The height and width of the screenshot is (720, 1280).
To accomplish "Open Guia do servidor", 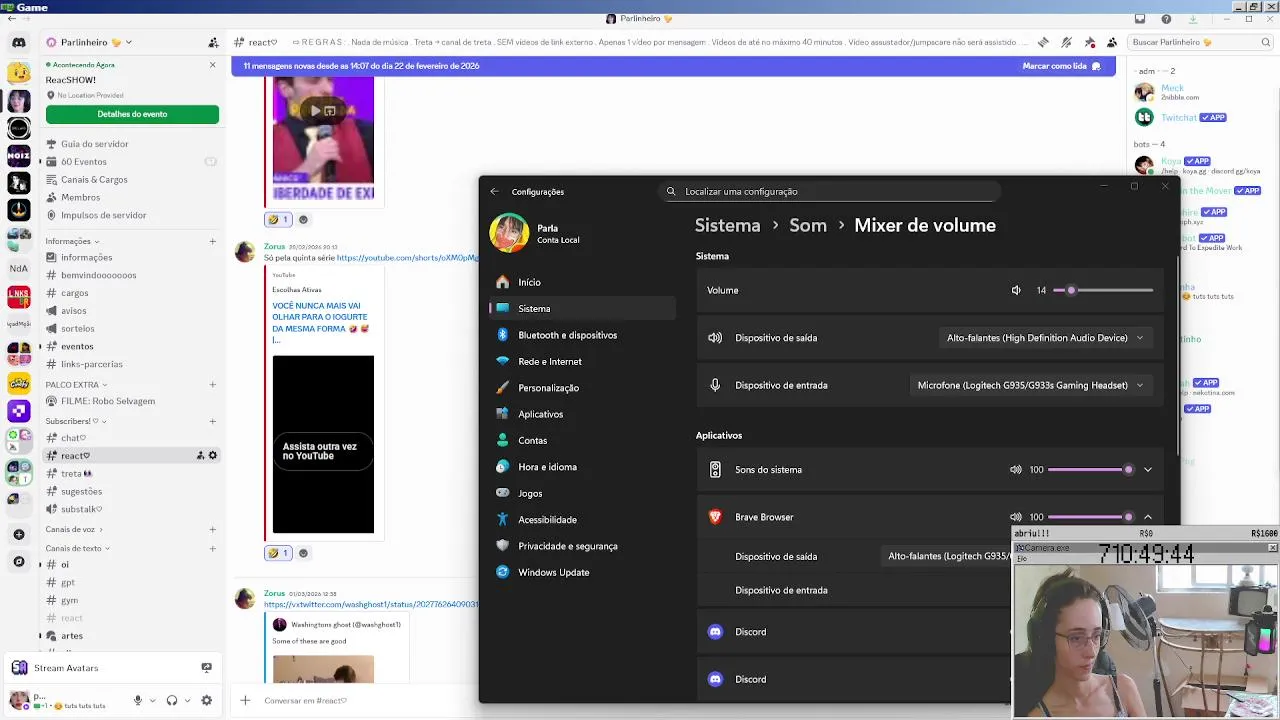I will coord(130,144).
